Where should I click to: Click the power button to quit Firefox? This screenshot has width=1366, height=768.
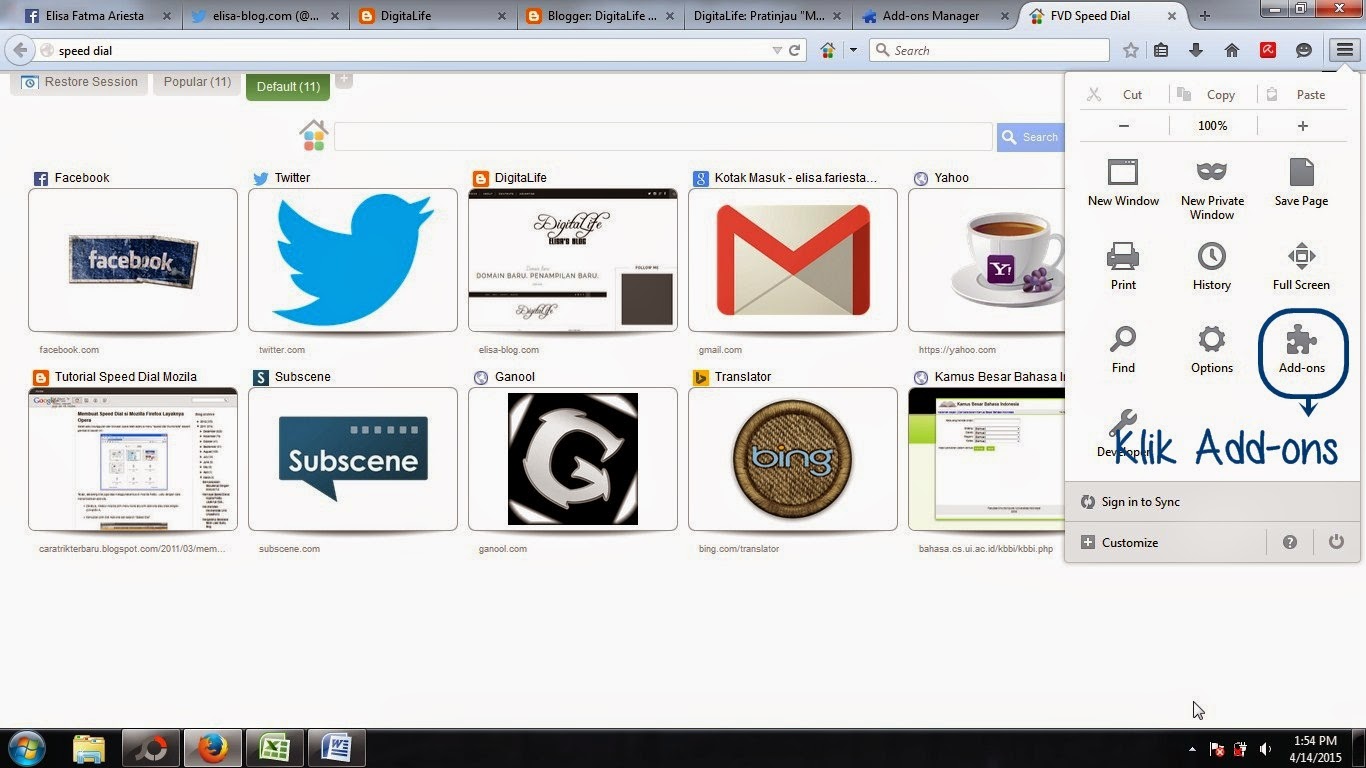(x=1336, y=541)
